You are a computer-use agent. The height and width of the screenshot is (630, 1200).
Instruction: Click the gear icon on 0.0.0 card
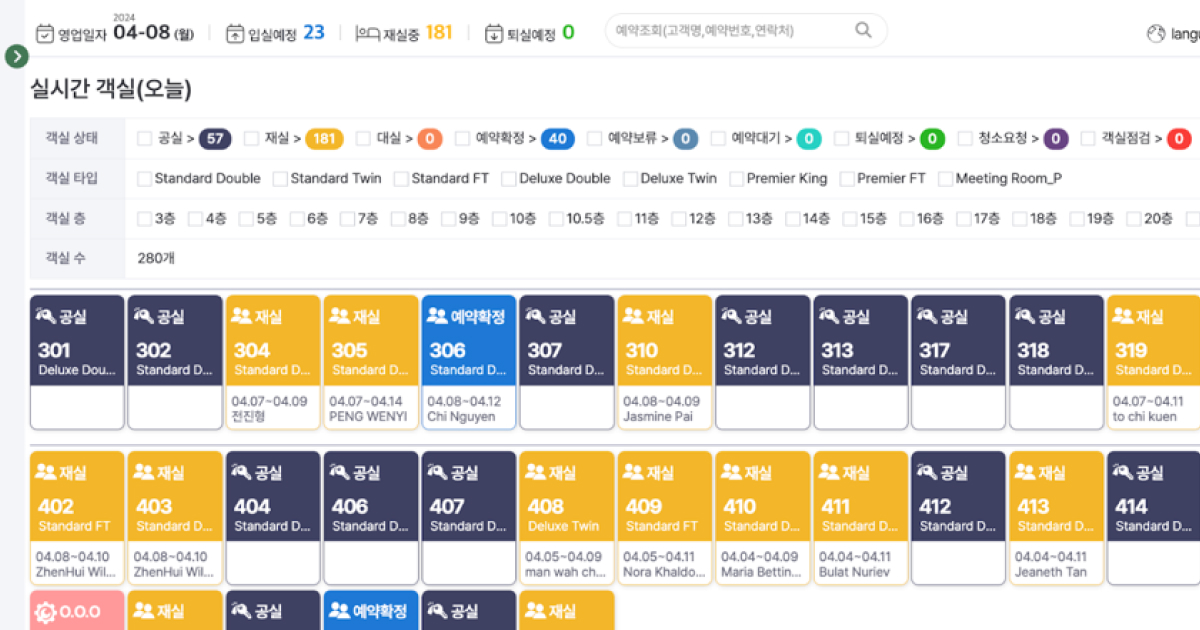47,612
